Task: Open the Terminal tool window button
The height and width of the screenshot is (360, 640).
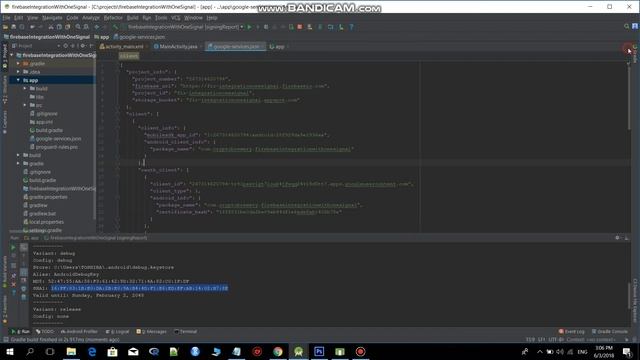Action: 185,331
